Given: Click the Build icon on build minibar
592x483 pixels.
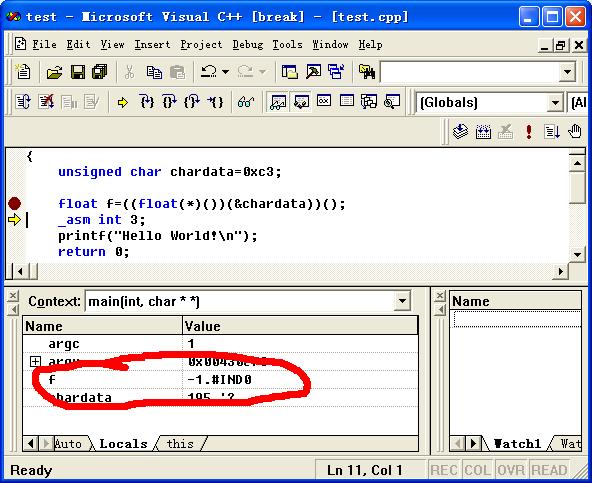Looking at the screenshot, I should [483, 132].
